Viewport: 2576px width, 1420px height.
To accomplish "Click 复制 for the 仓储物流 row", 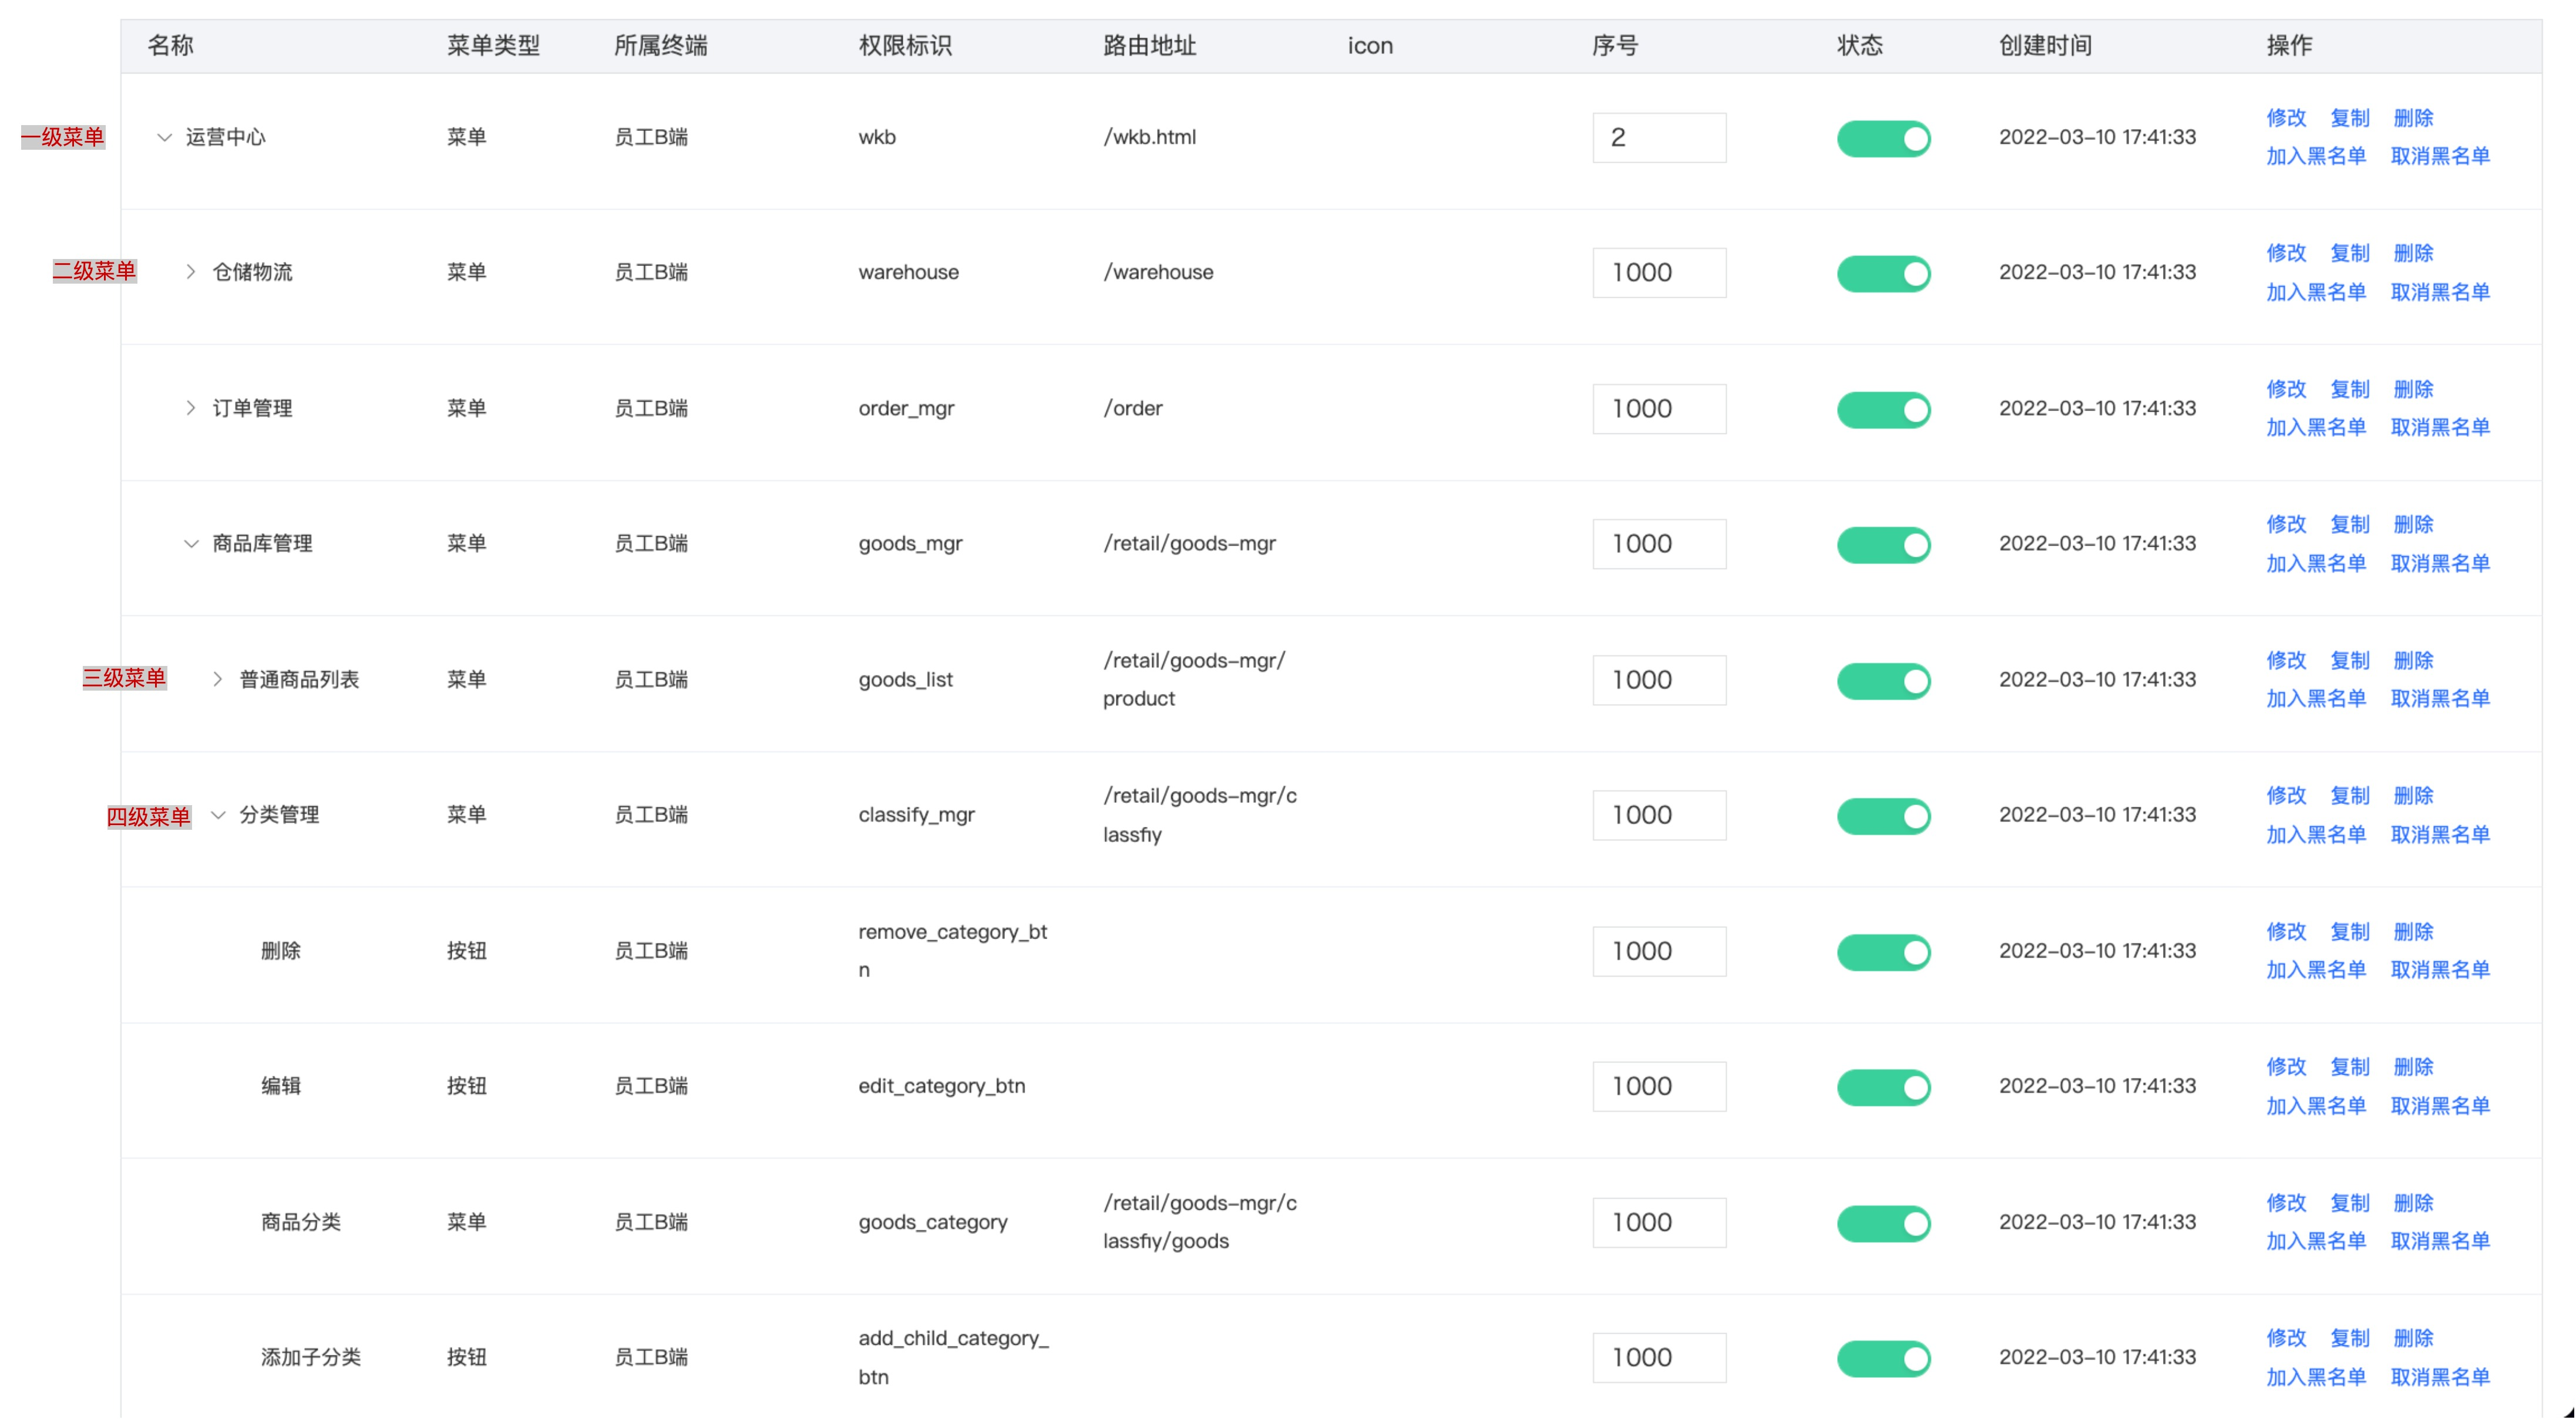I will tap(2350, 253).
